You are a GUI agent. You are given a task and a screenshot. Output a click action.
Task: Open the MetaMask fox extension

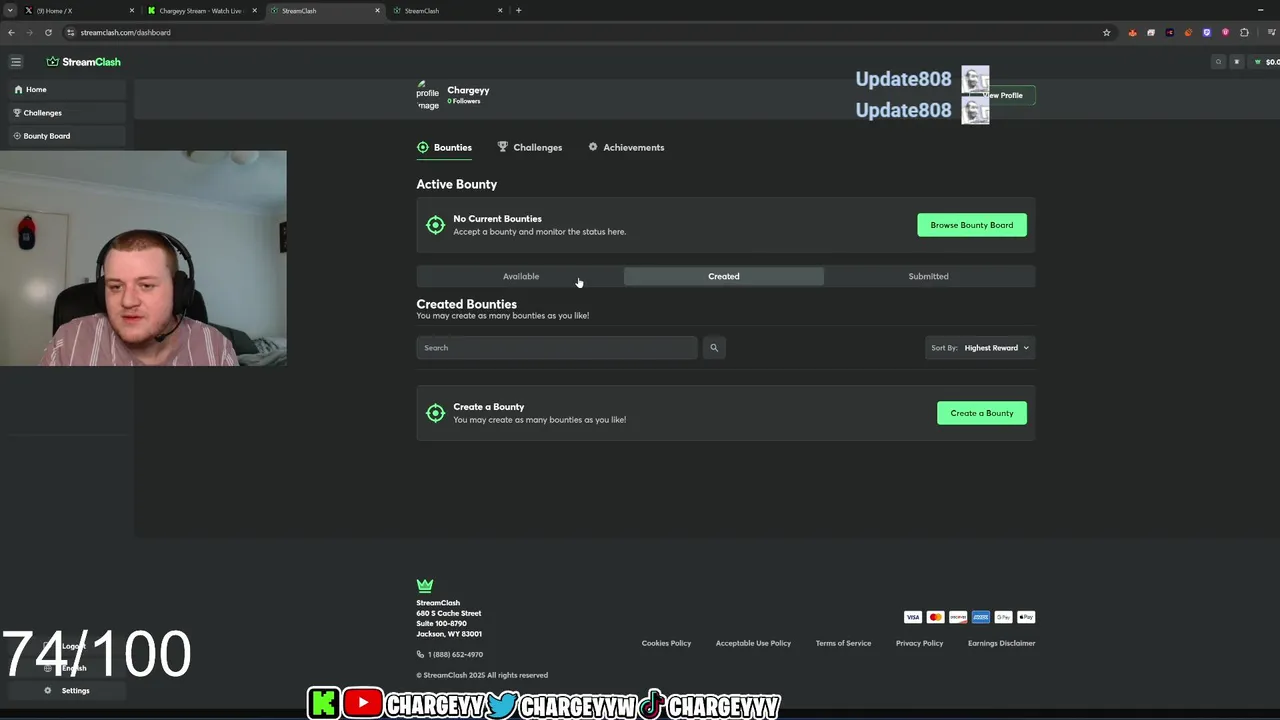pyautogui.click(x=1132, y=32)
